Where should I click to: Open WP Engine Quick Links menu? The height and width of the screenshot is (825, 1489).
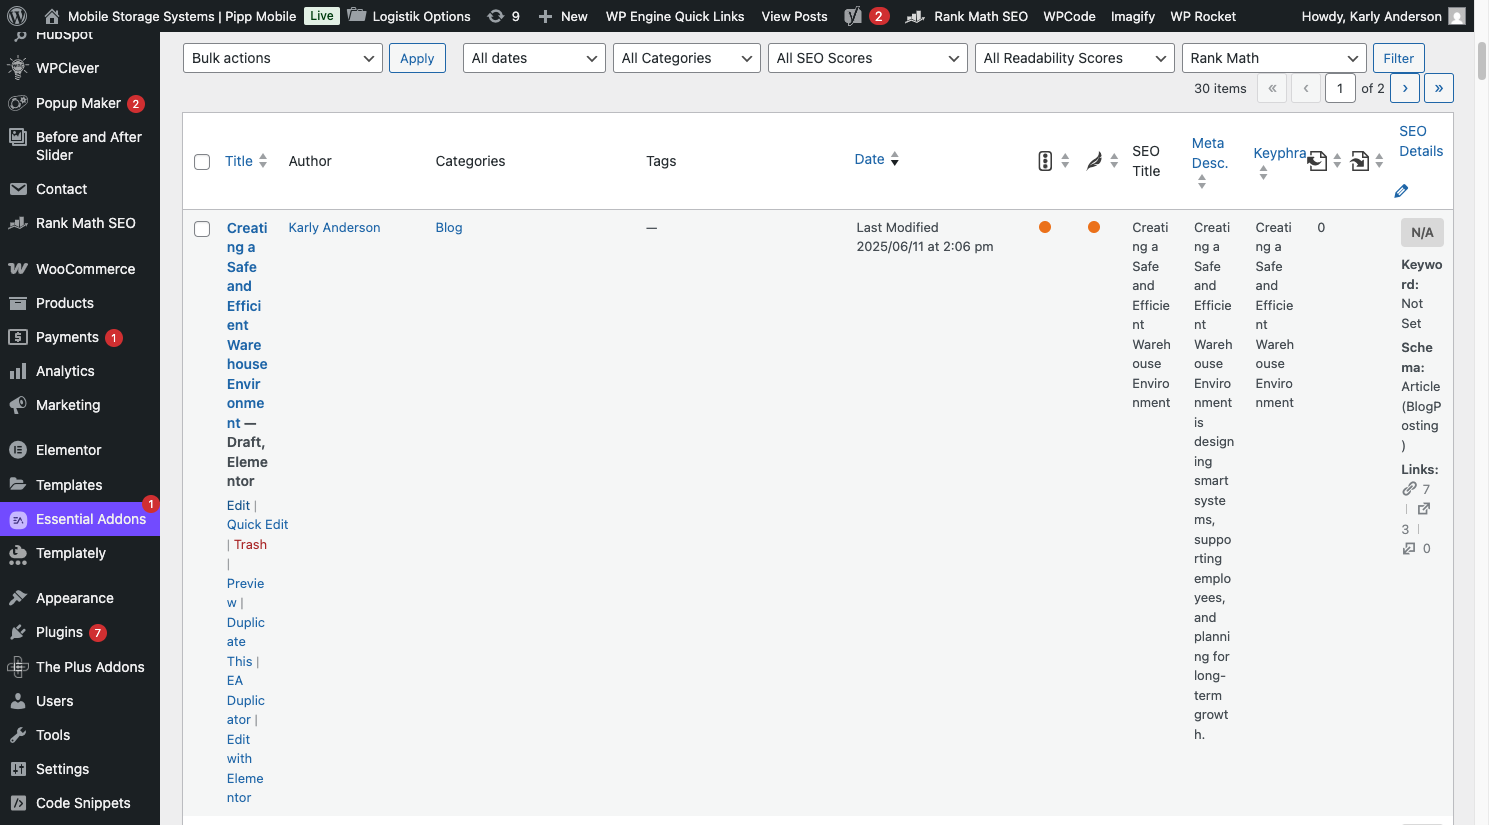point(675,16)
